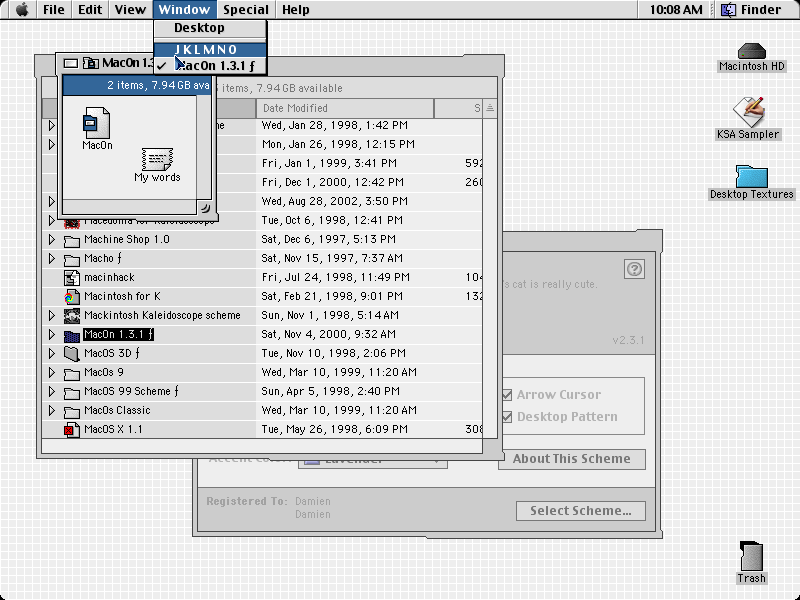800x600 pixels.
Task: Open the File menu
Action: [54, 10]
